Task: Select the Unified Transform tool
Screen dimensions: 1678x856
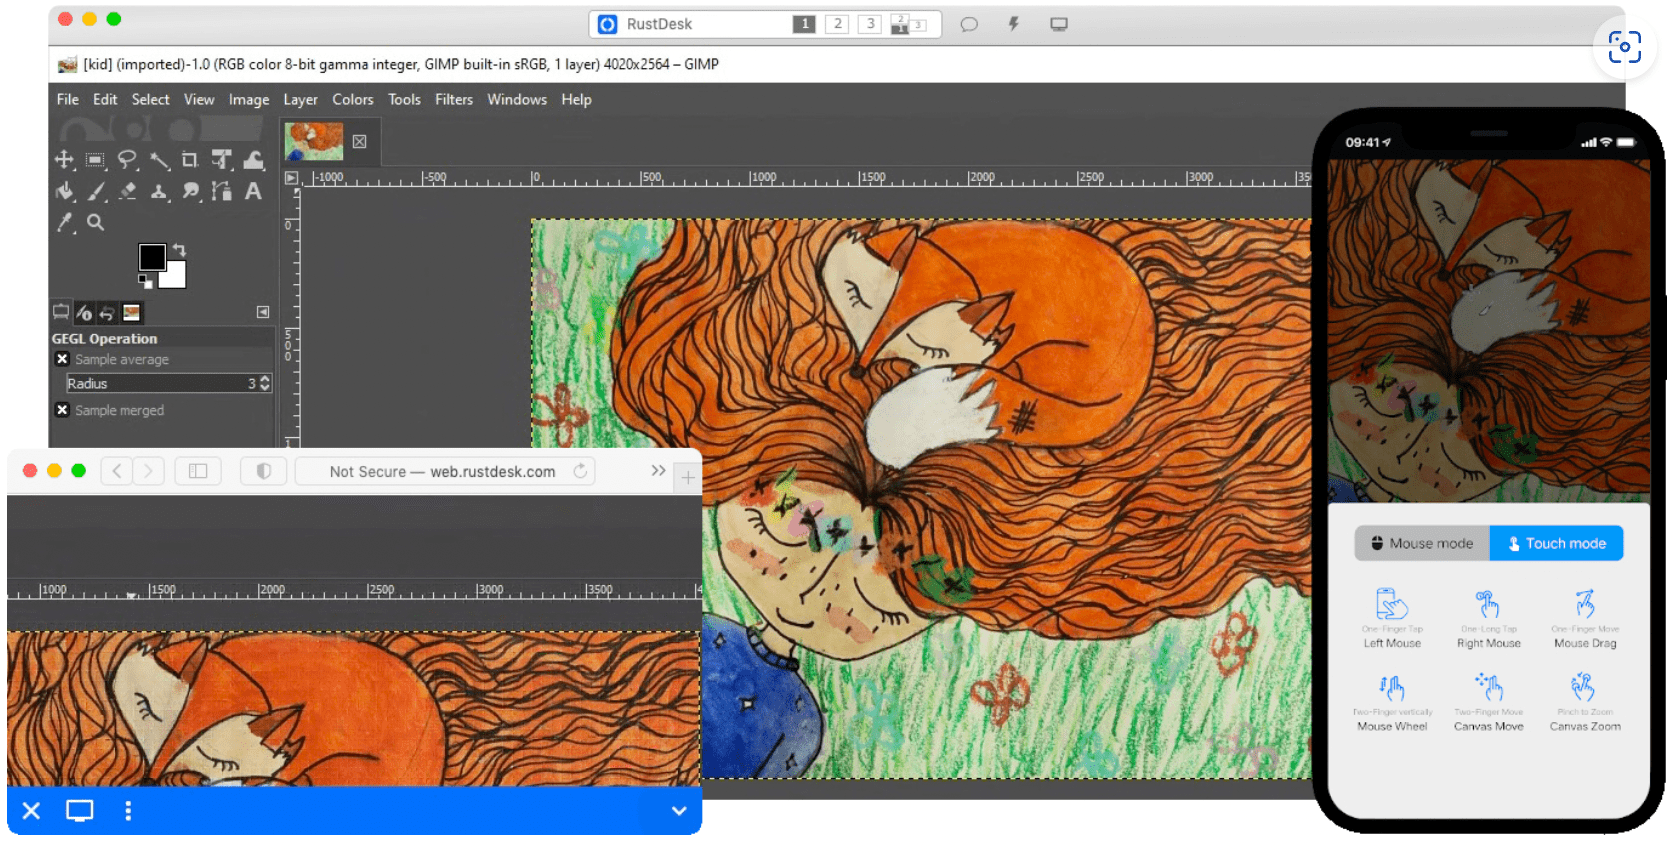Action: [222, 160]
